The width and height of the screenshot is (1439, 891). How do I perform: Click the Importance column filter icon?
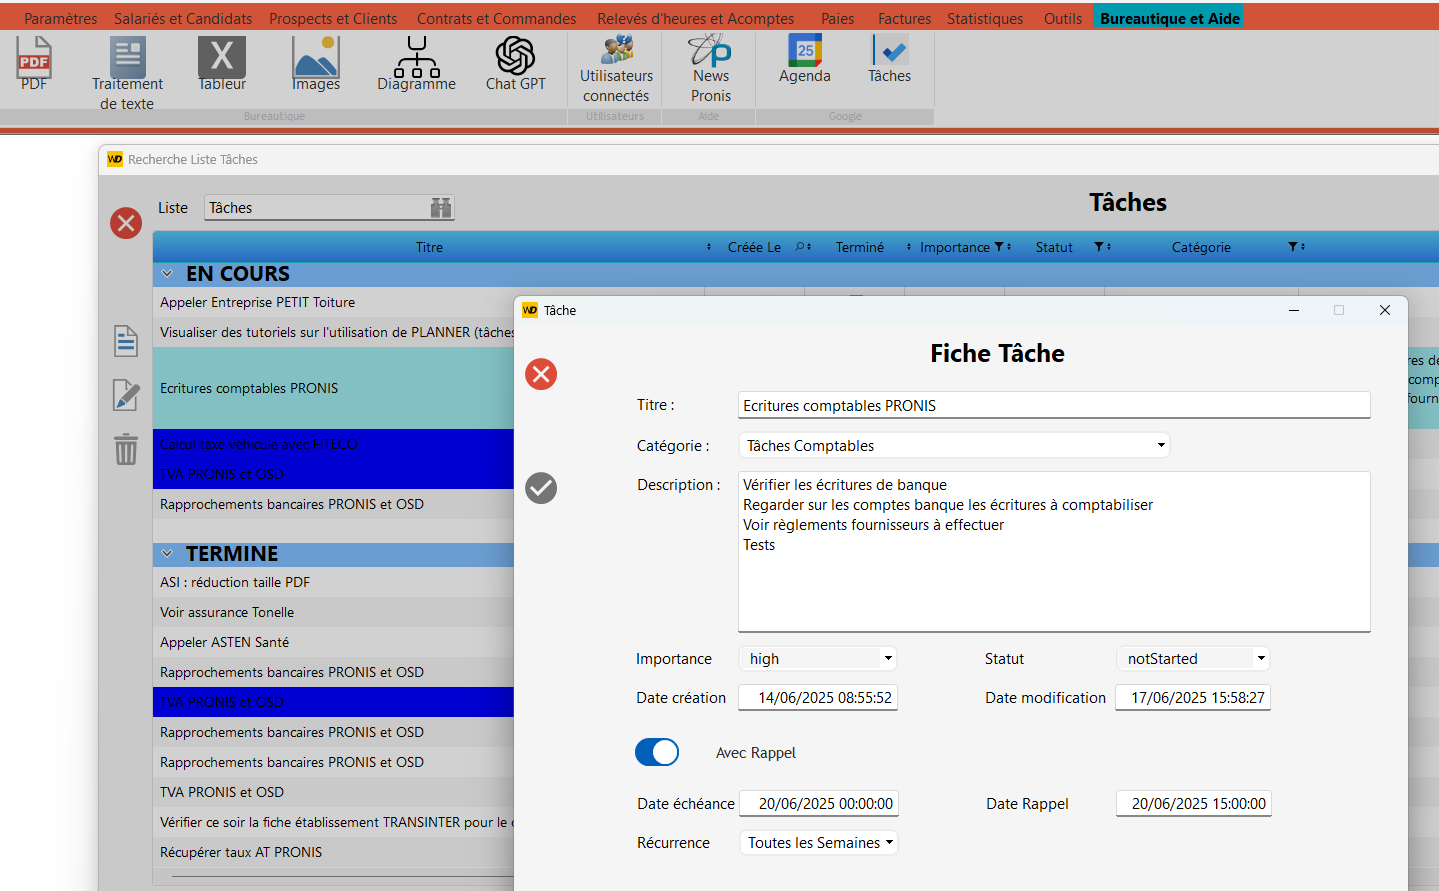tap(999, 247)
